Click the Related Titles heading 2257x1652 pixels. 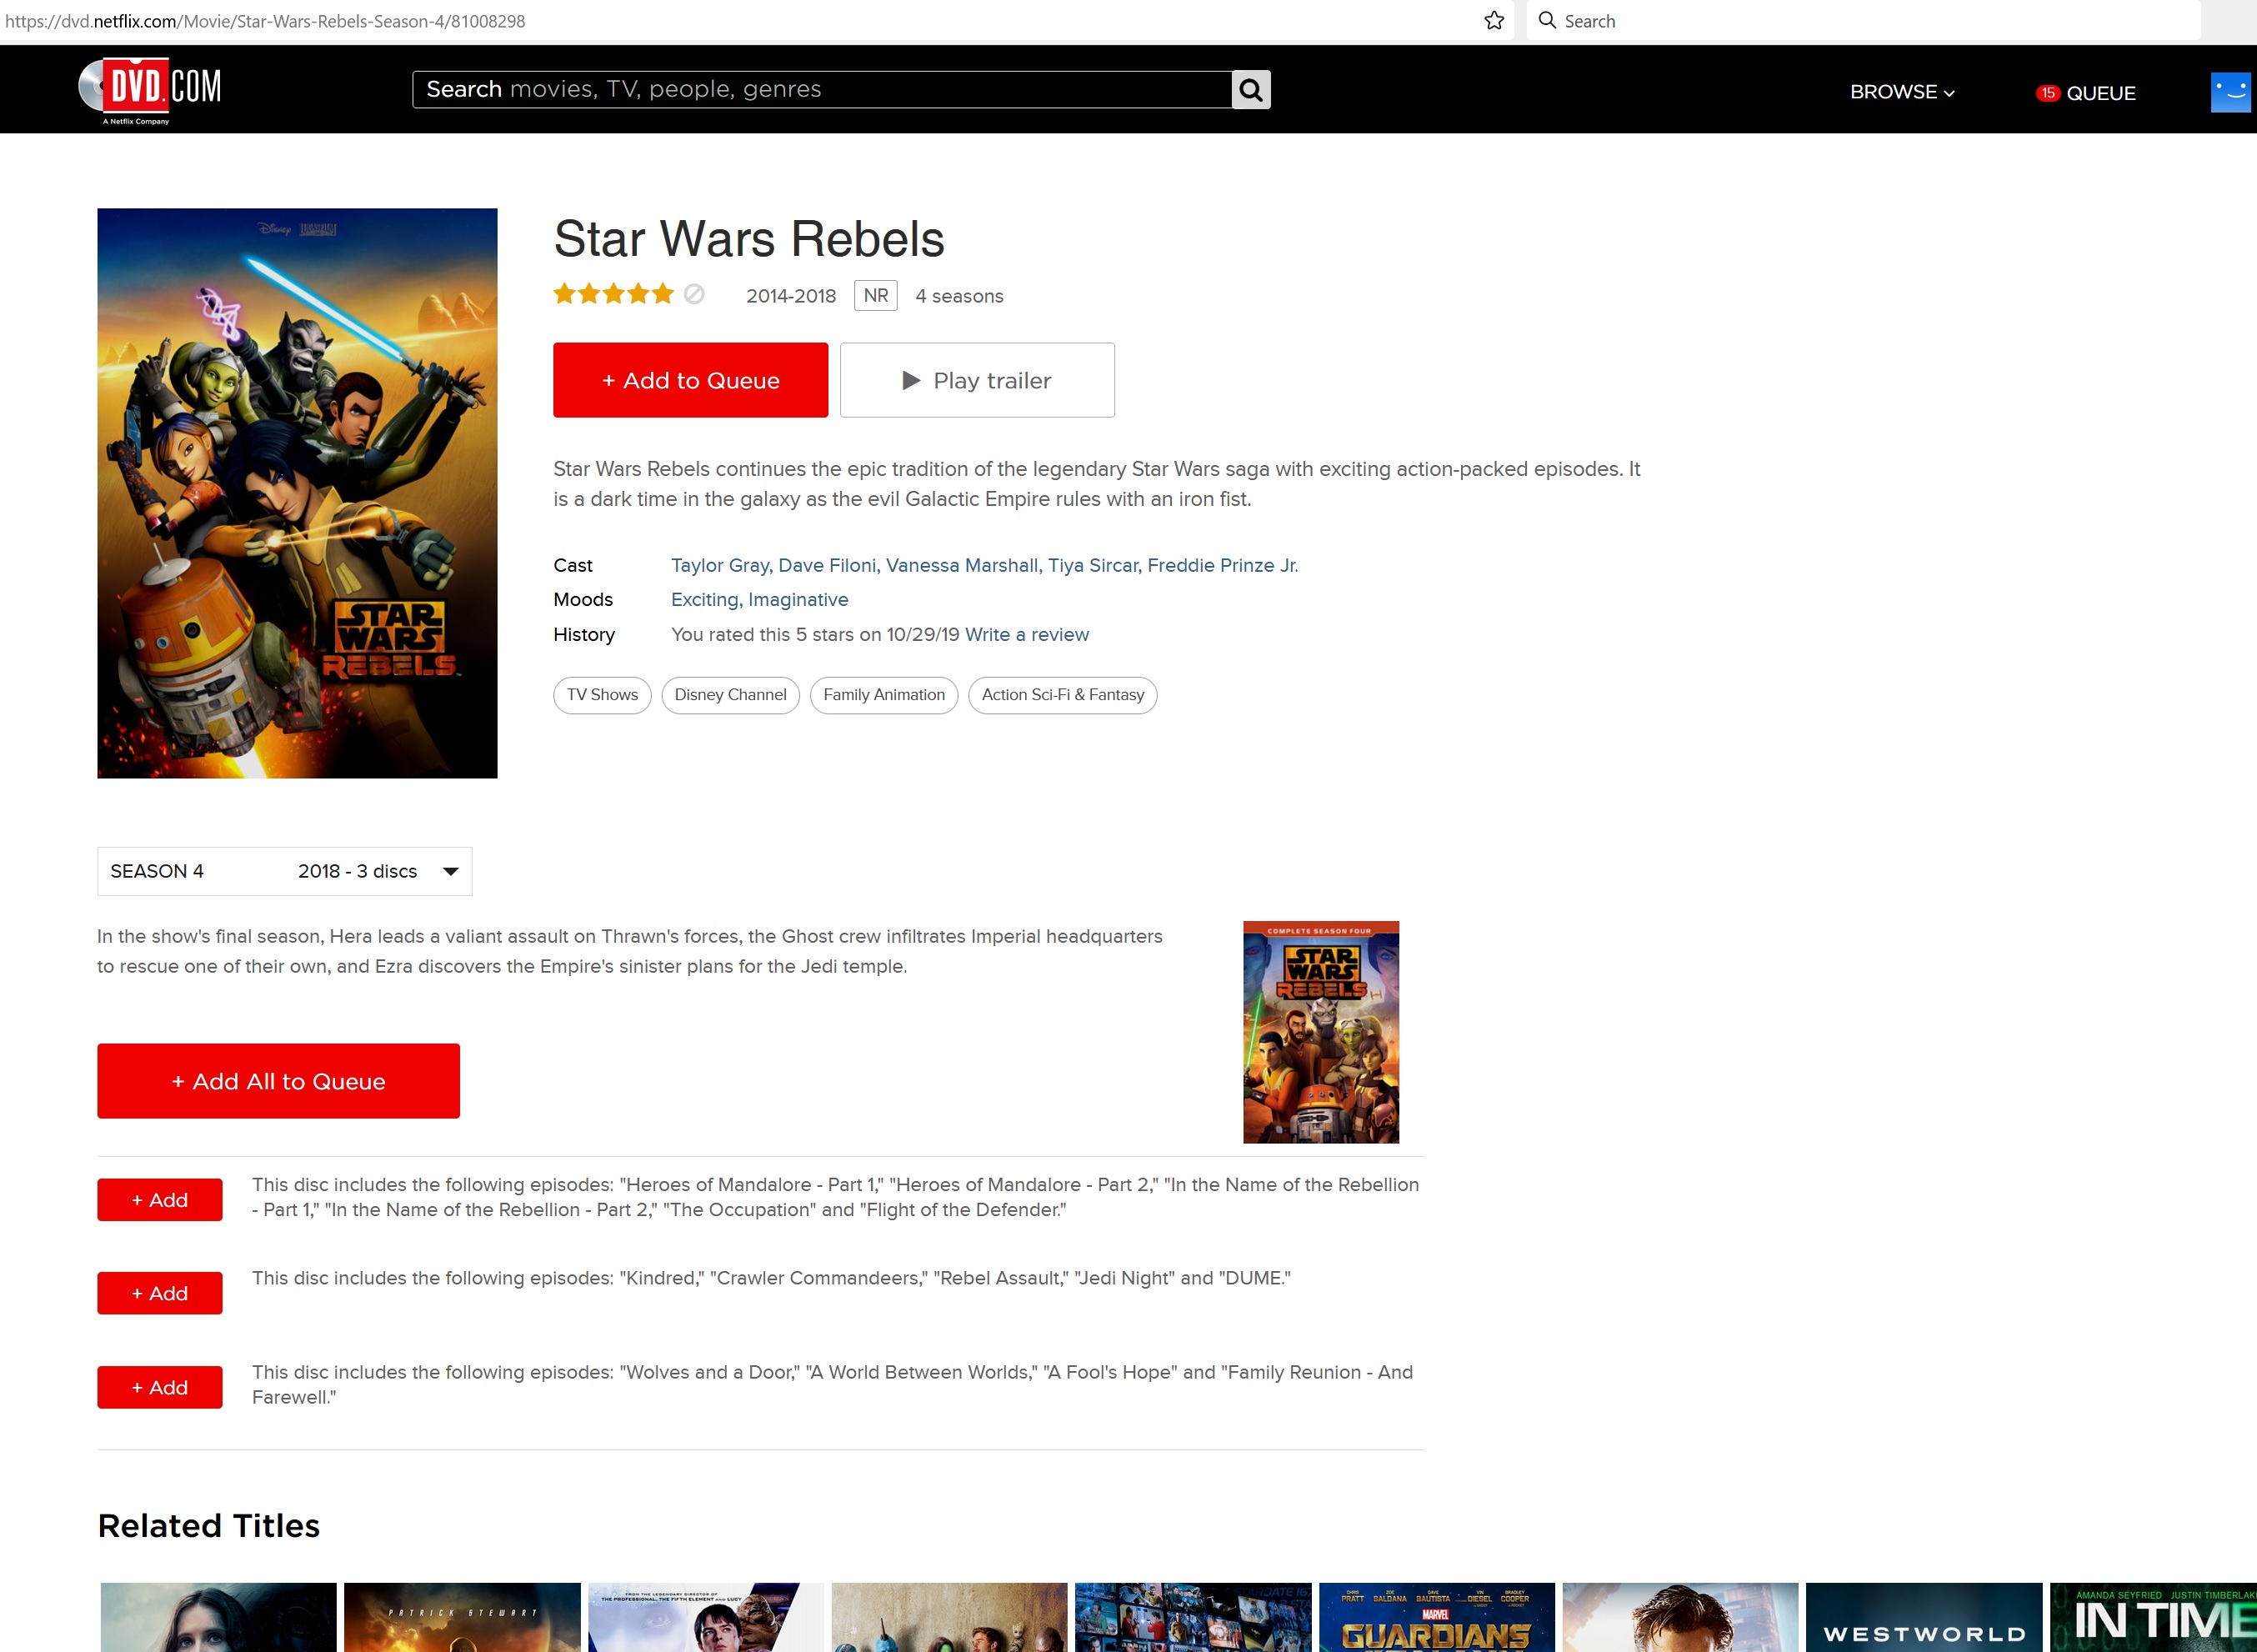(x=208, y=1526)
